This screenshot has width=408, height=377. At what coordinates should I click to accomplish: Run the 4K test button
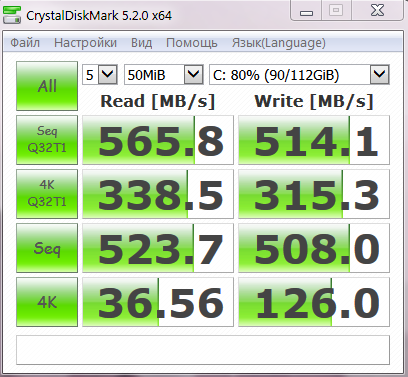[x=47, y=302]
